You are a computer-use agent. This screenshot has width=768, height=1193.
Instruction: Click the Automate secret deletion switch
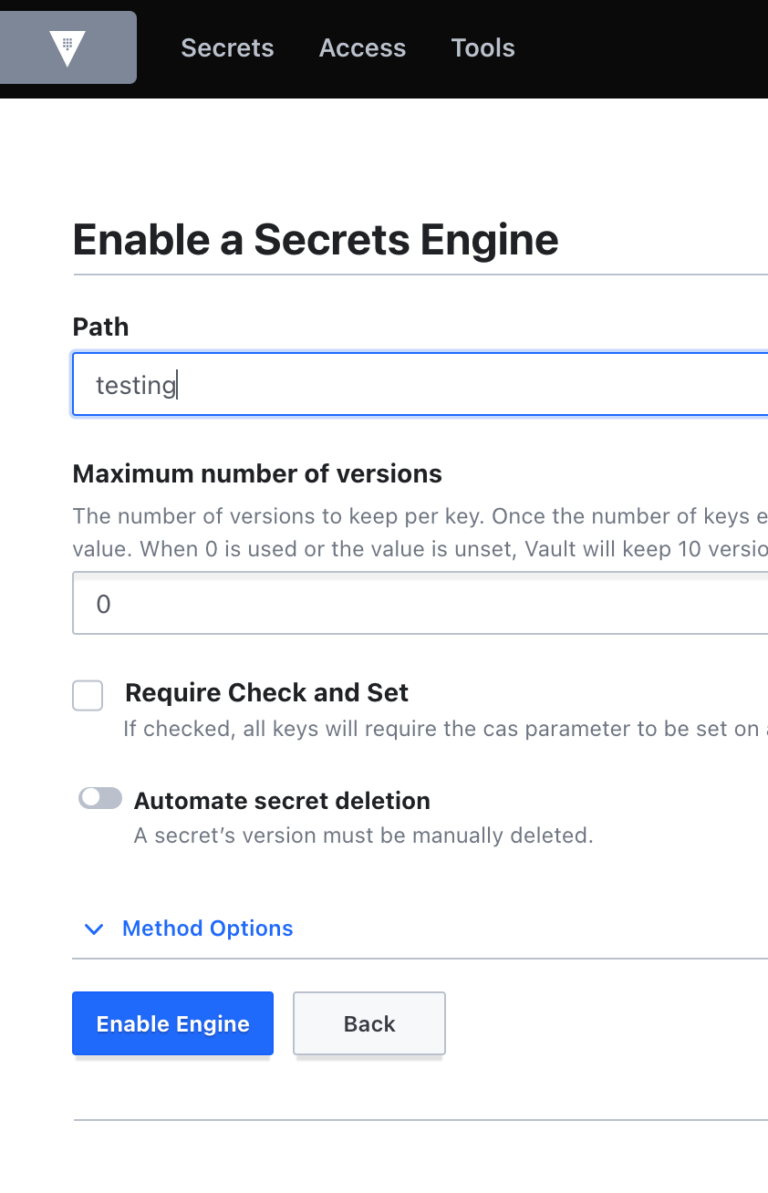pos(99,797)
